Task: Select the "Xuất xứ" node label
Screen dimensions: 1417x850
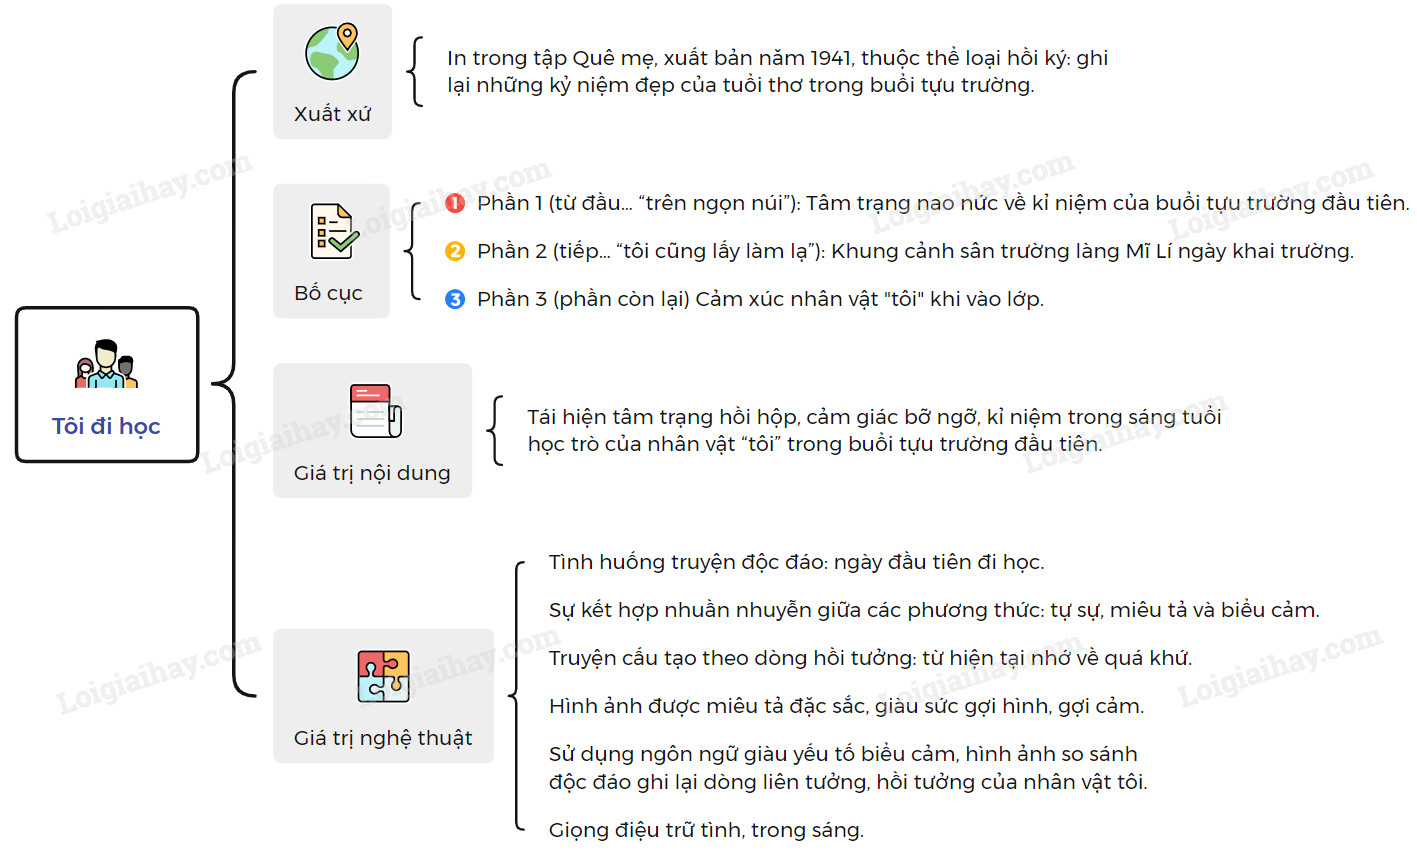Action: [332, 114]
